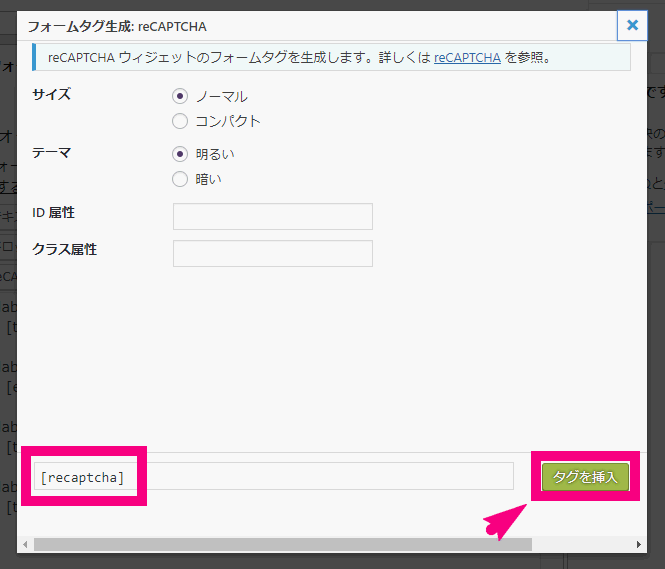665x569 pixels.
Task: Click the サイズ label text
Action: [x=52, y=94]
